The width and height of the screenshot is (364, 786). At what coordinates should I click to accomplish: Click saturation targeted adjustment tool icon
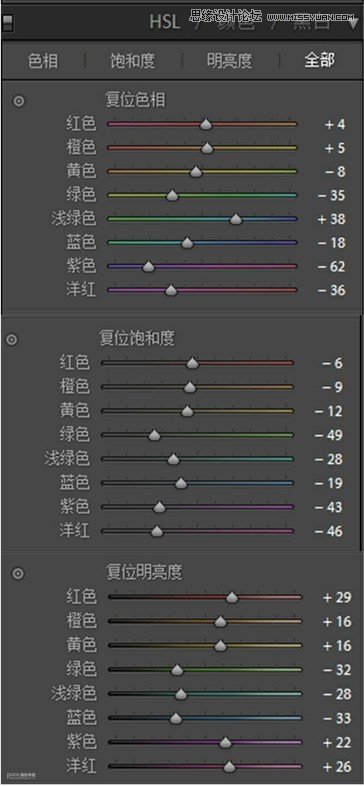pos(12,340)
